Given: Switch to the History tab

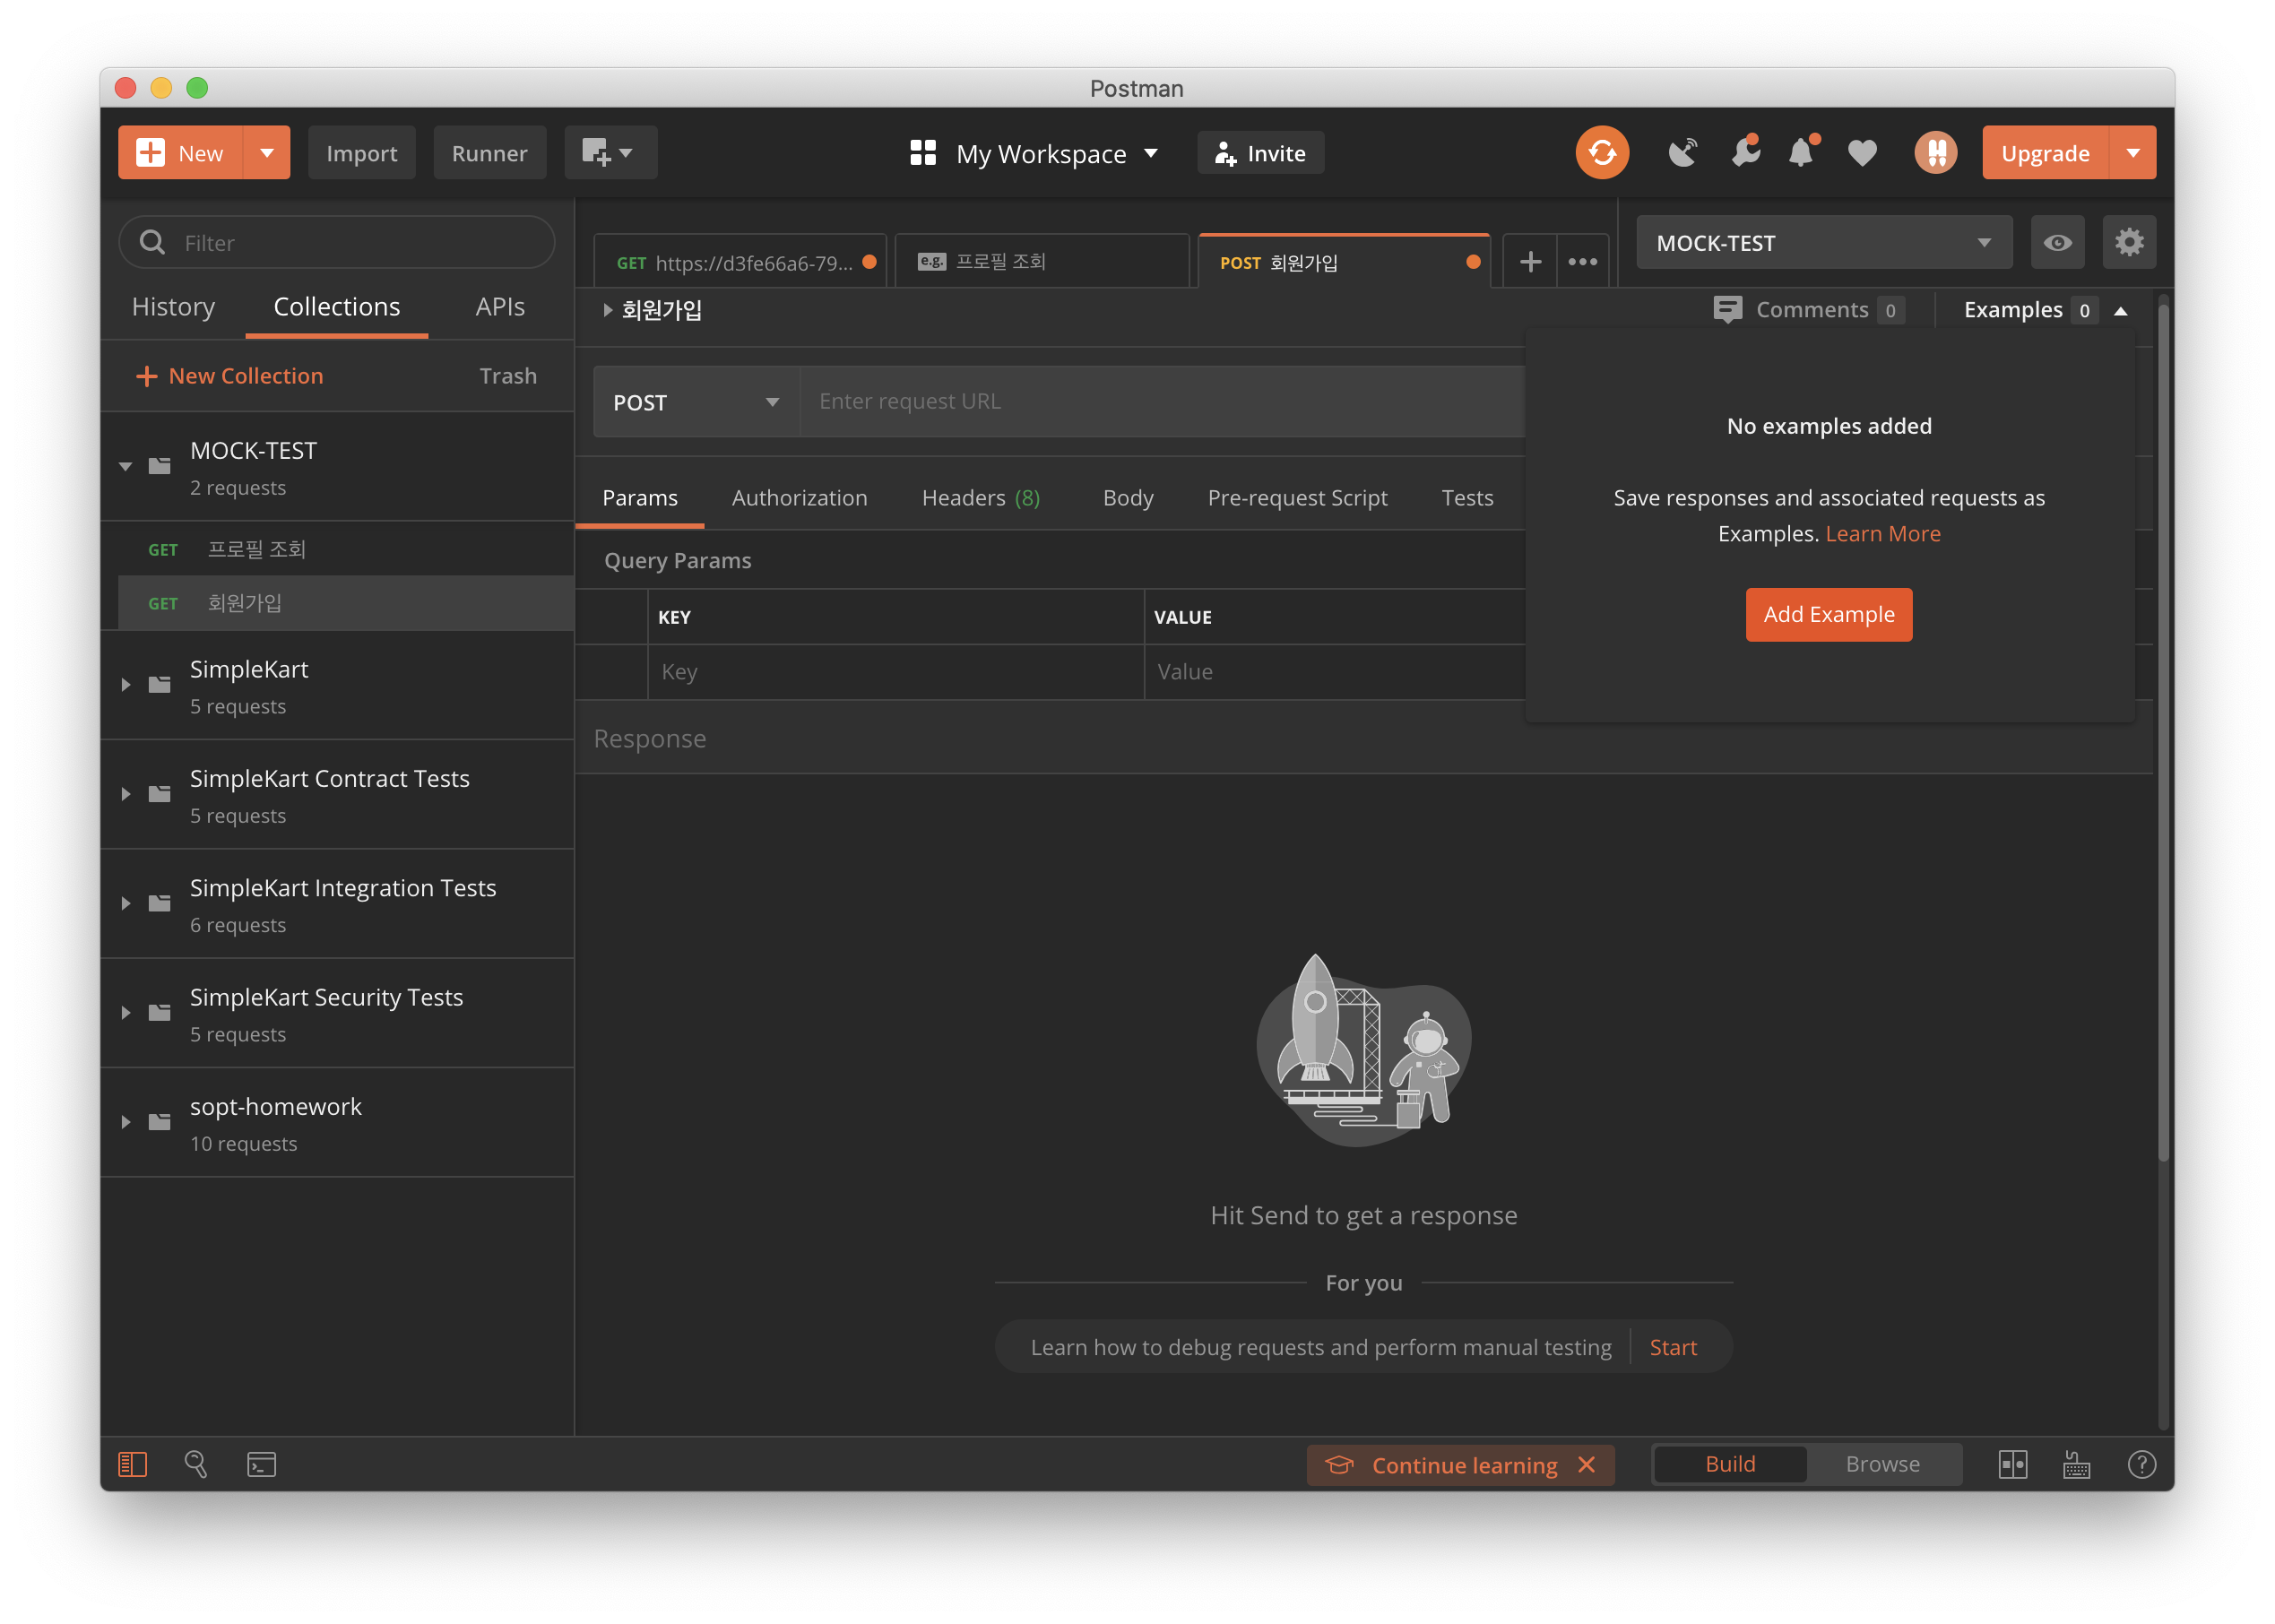Looking at the screenshot, I should click(173, 307).
